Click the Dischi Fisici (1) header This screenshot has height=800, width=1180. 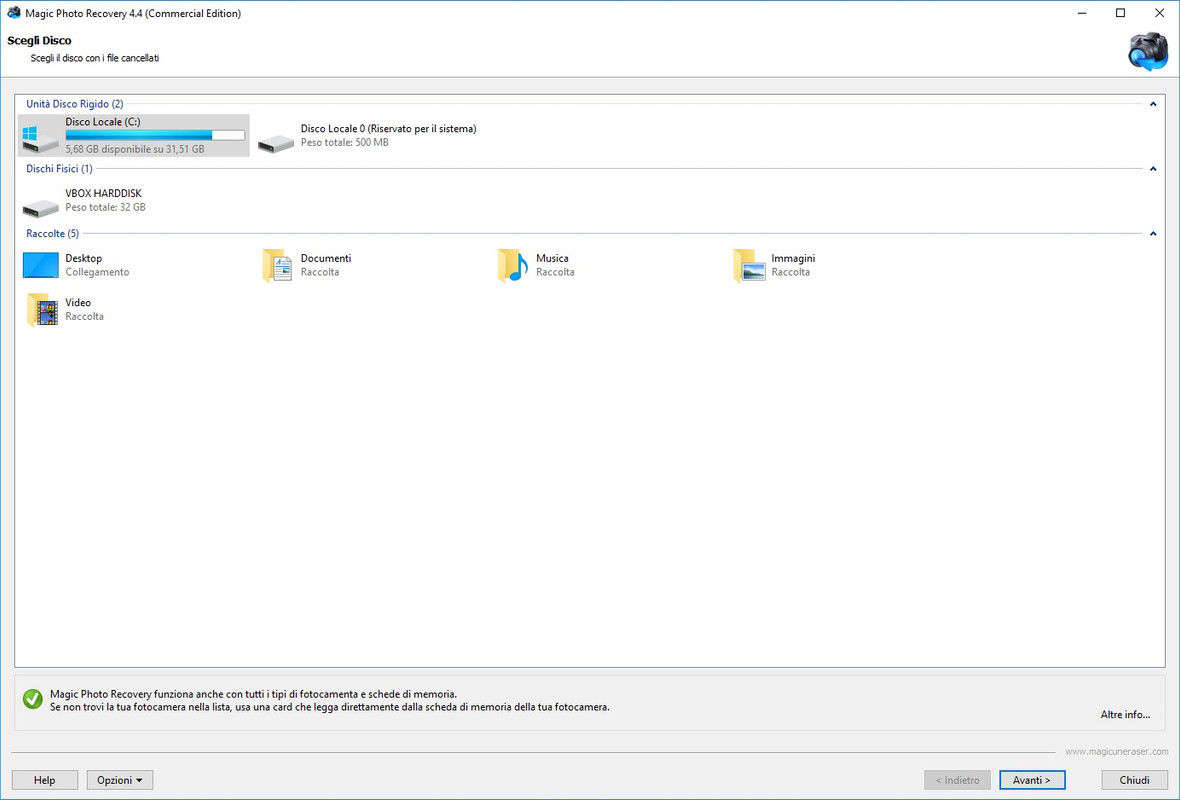click(x=59, y=169)
